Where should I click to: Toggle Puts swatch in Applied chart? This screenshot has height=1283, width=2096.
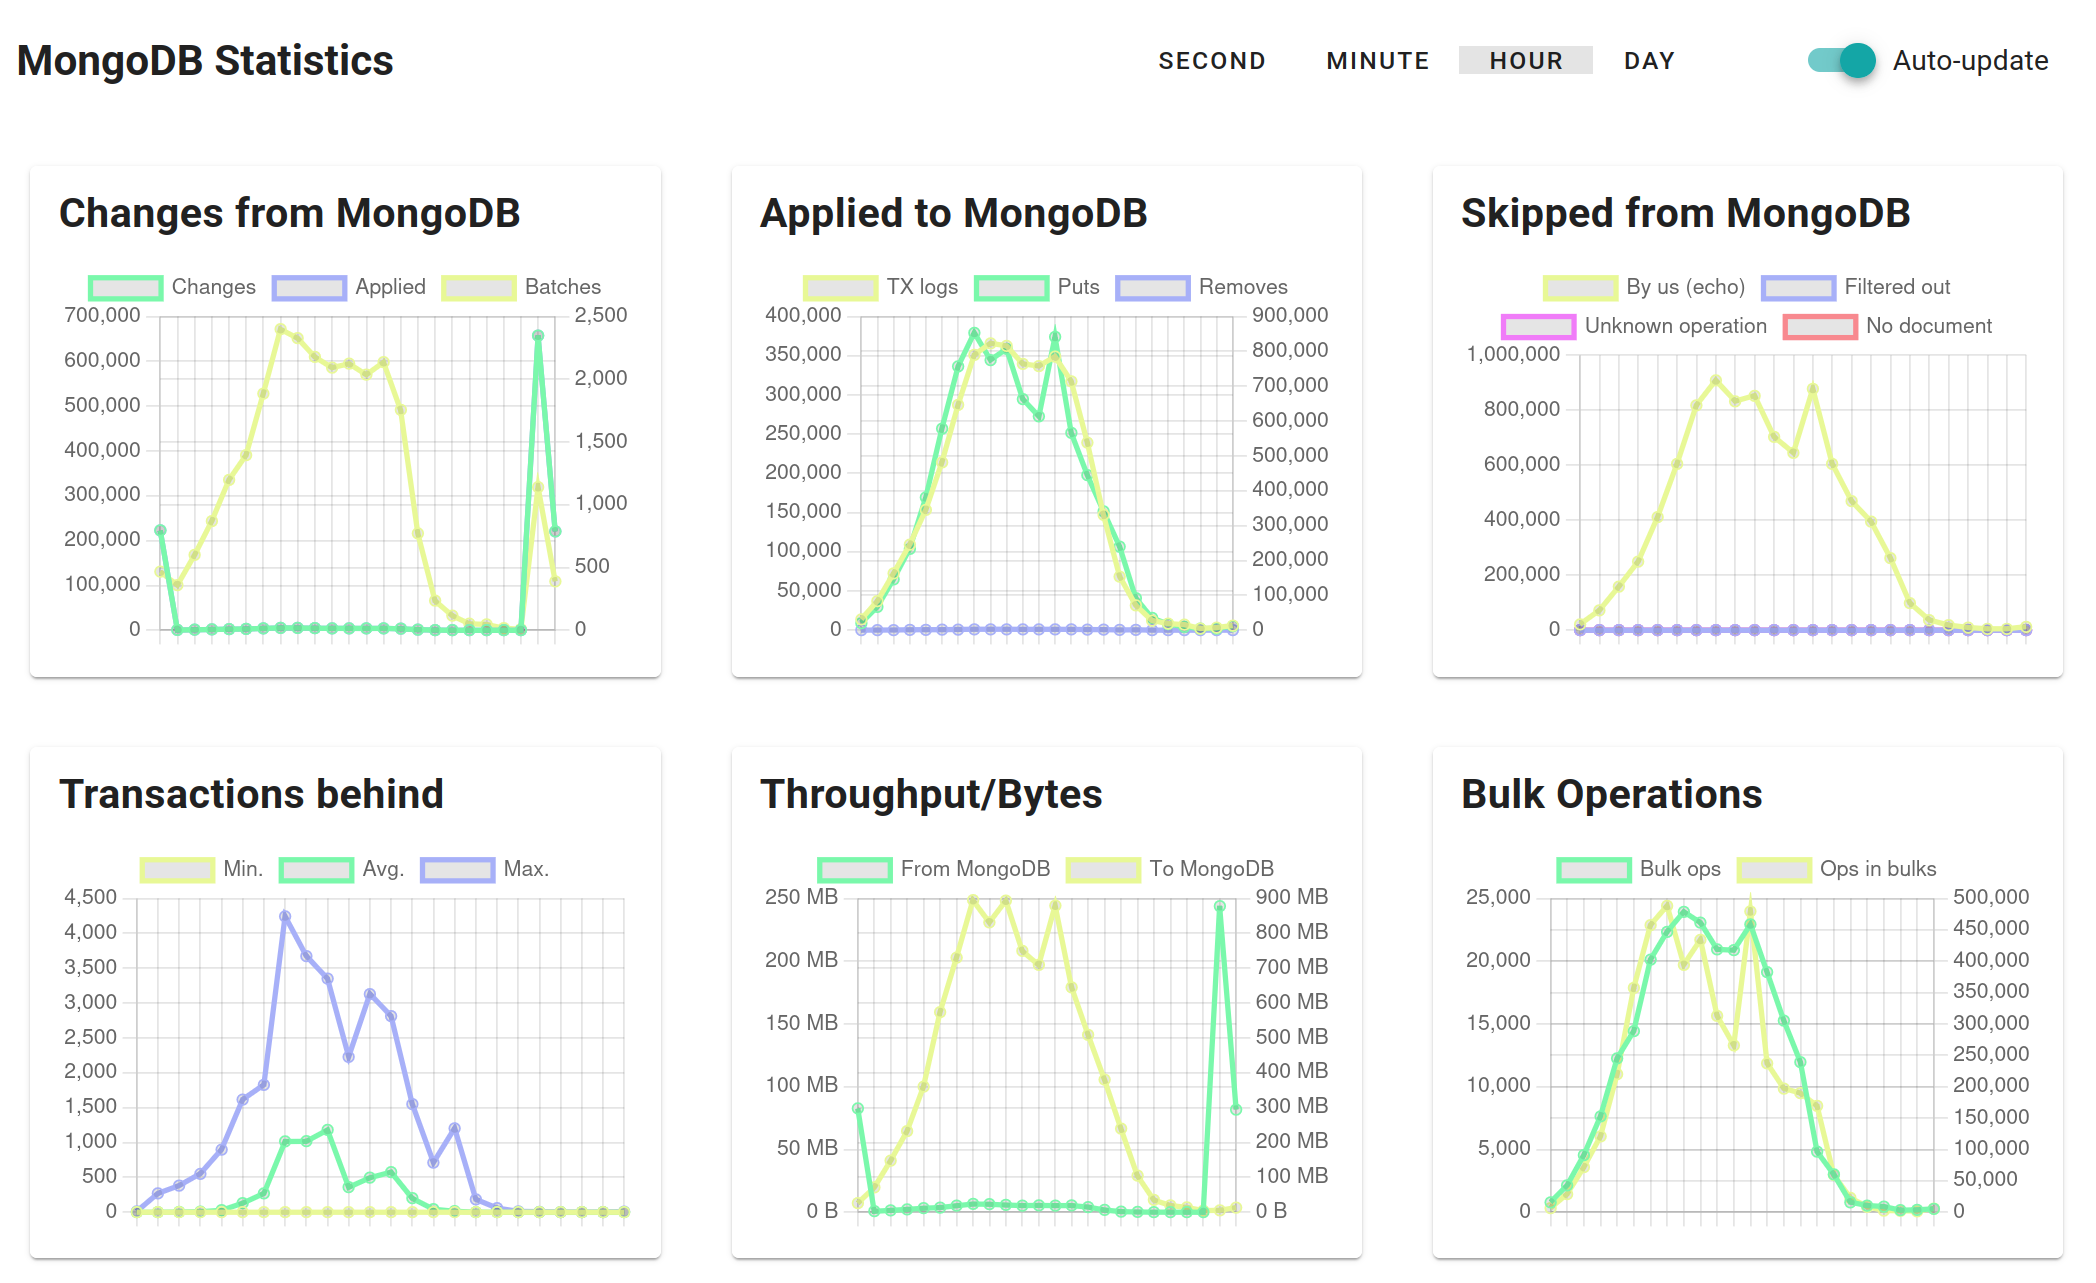(1012, 288)
